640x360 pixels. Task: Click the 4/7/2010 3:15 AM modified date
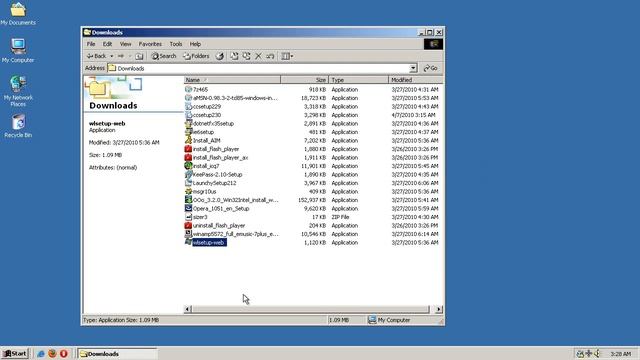tap(413, 115)
